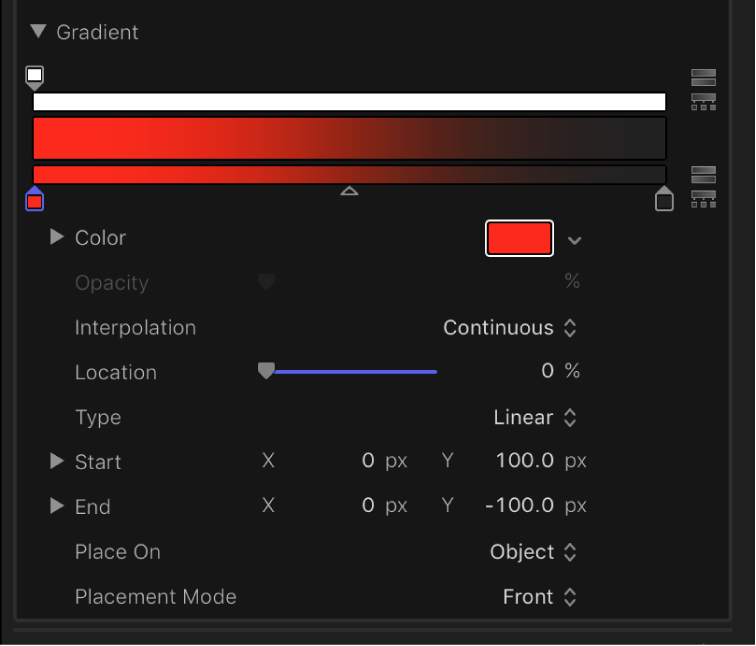
Task: Click the gradient midpoint triangle control
Action: pyautogui.click(x=349, y=191)
